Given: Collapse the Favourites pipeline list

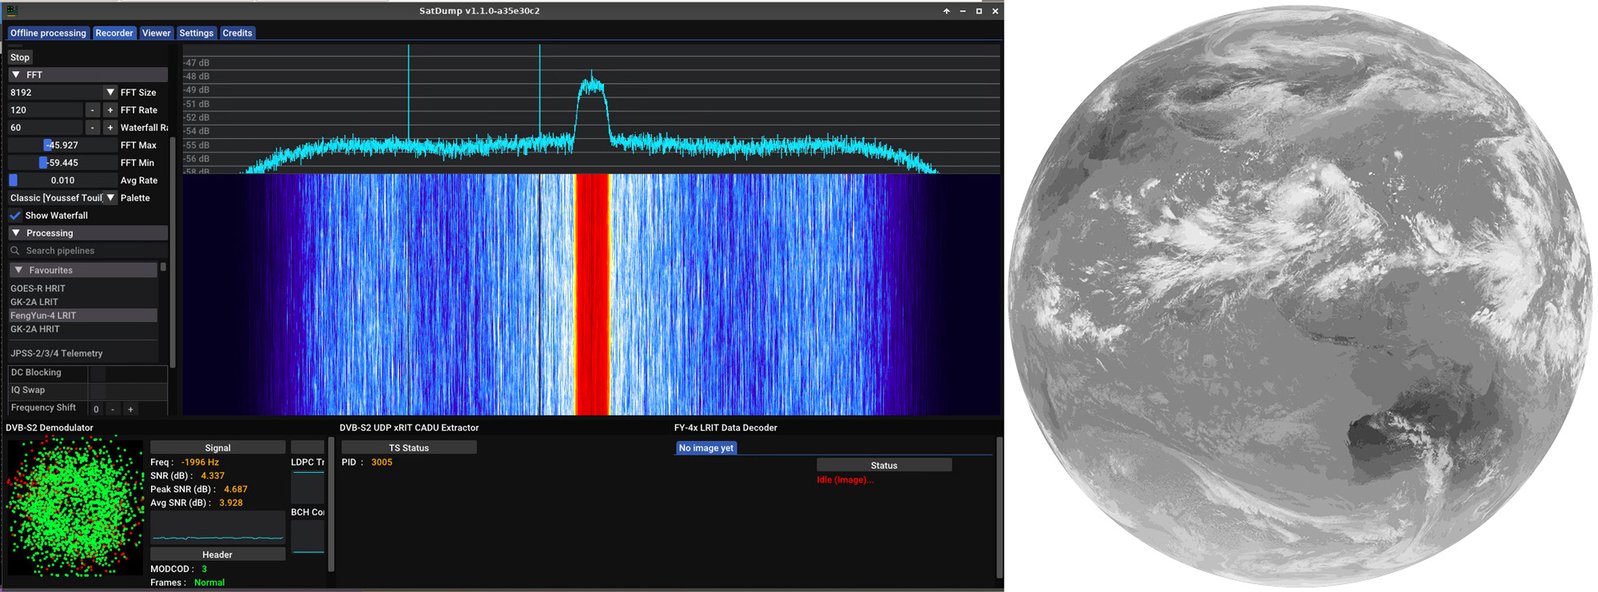Looking at the screenshot, I should pos(18,270).
